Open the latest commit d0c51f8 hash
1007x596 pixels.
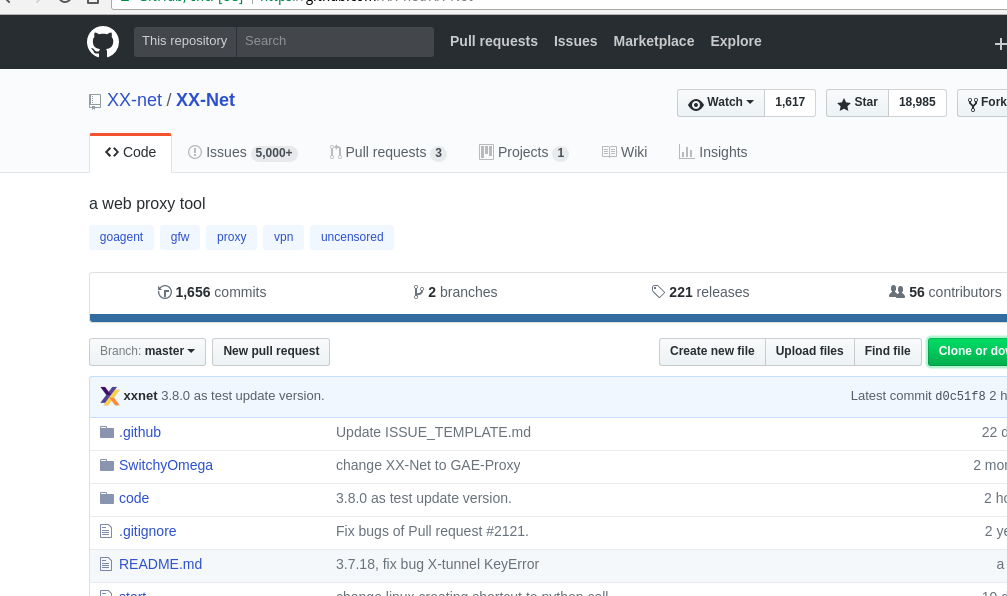point(960,396)
